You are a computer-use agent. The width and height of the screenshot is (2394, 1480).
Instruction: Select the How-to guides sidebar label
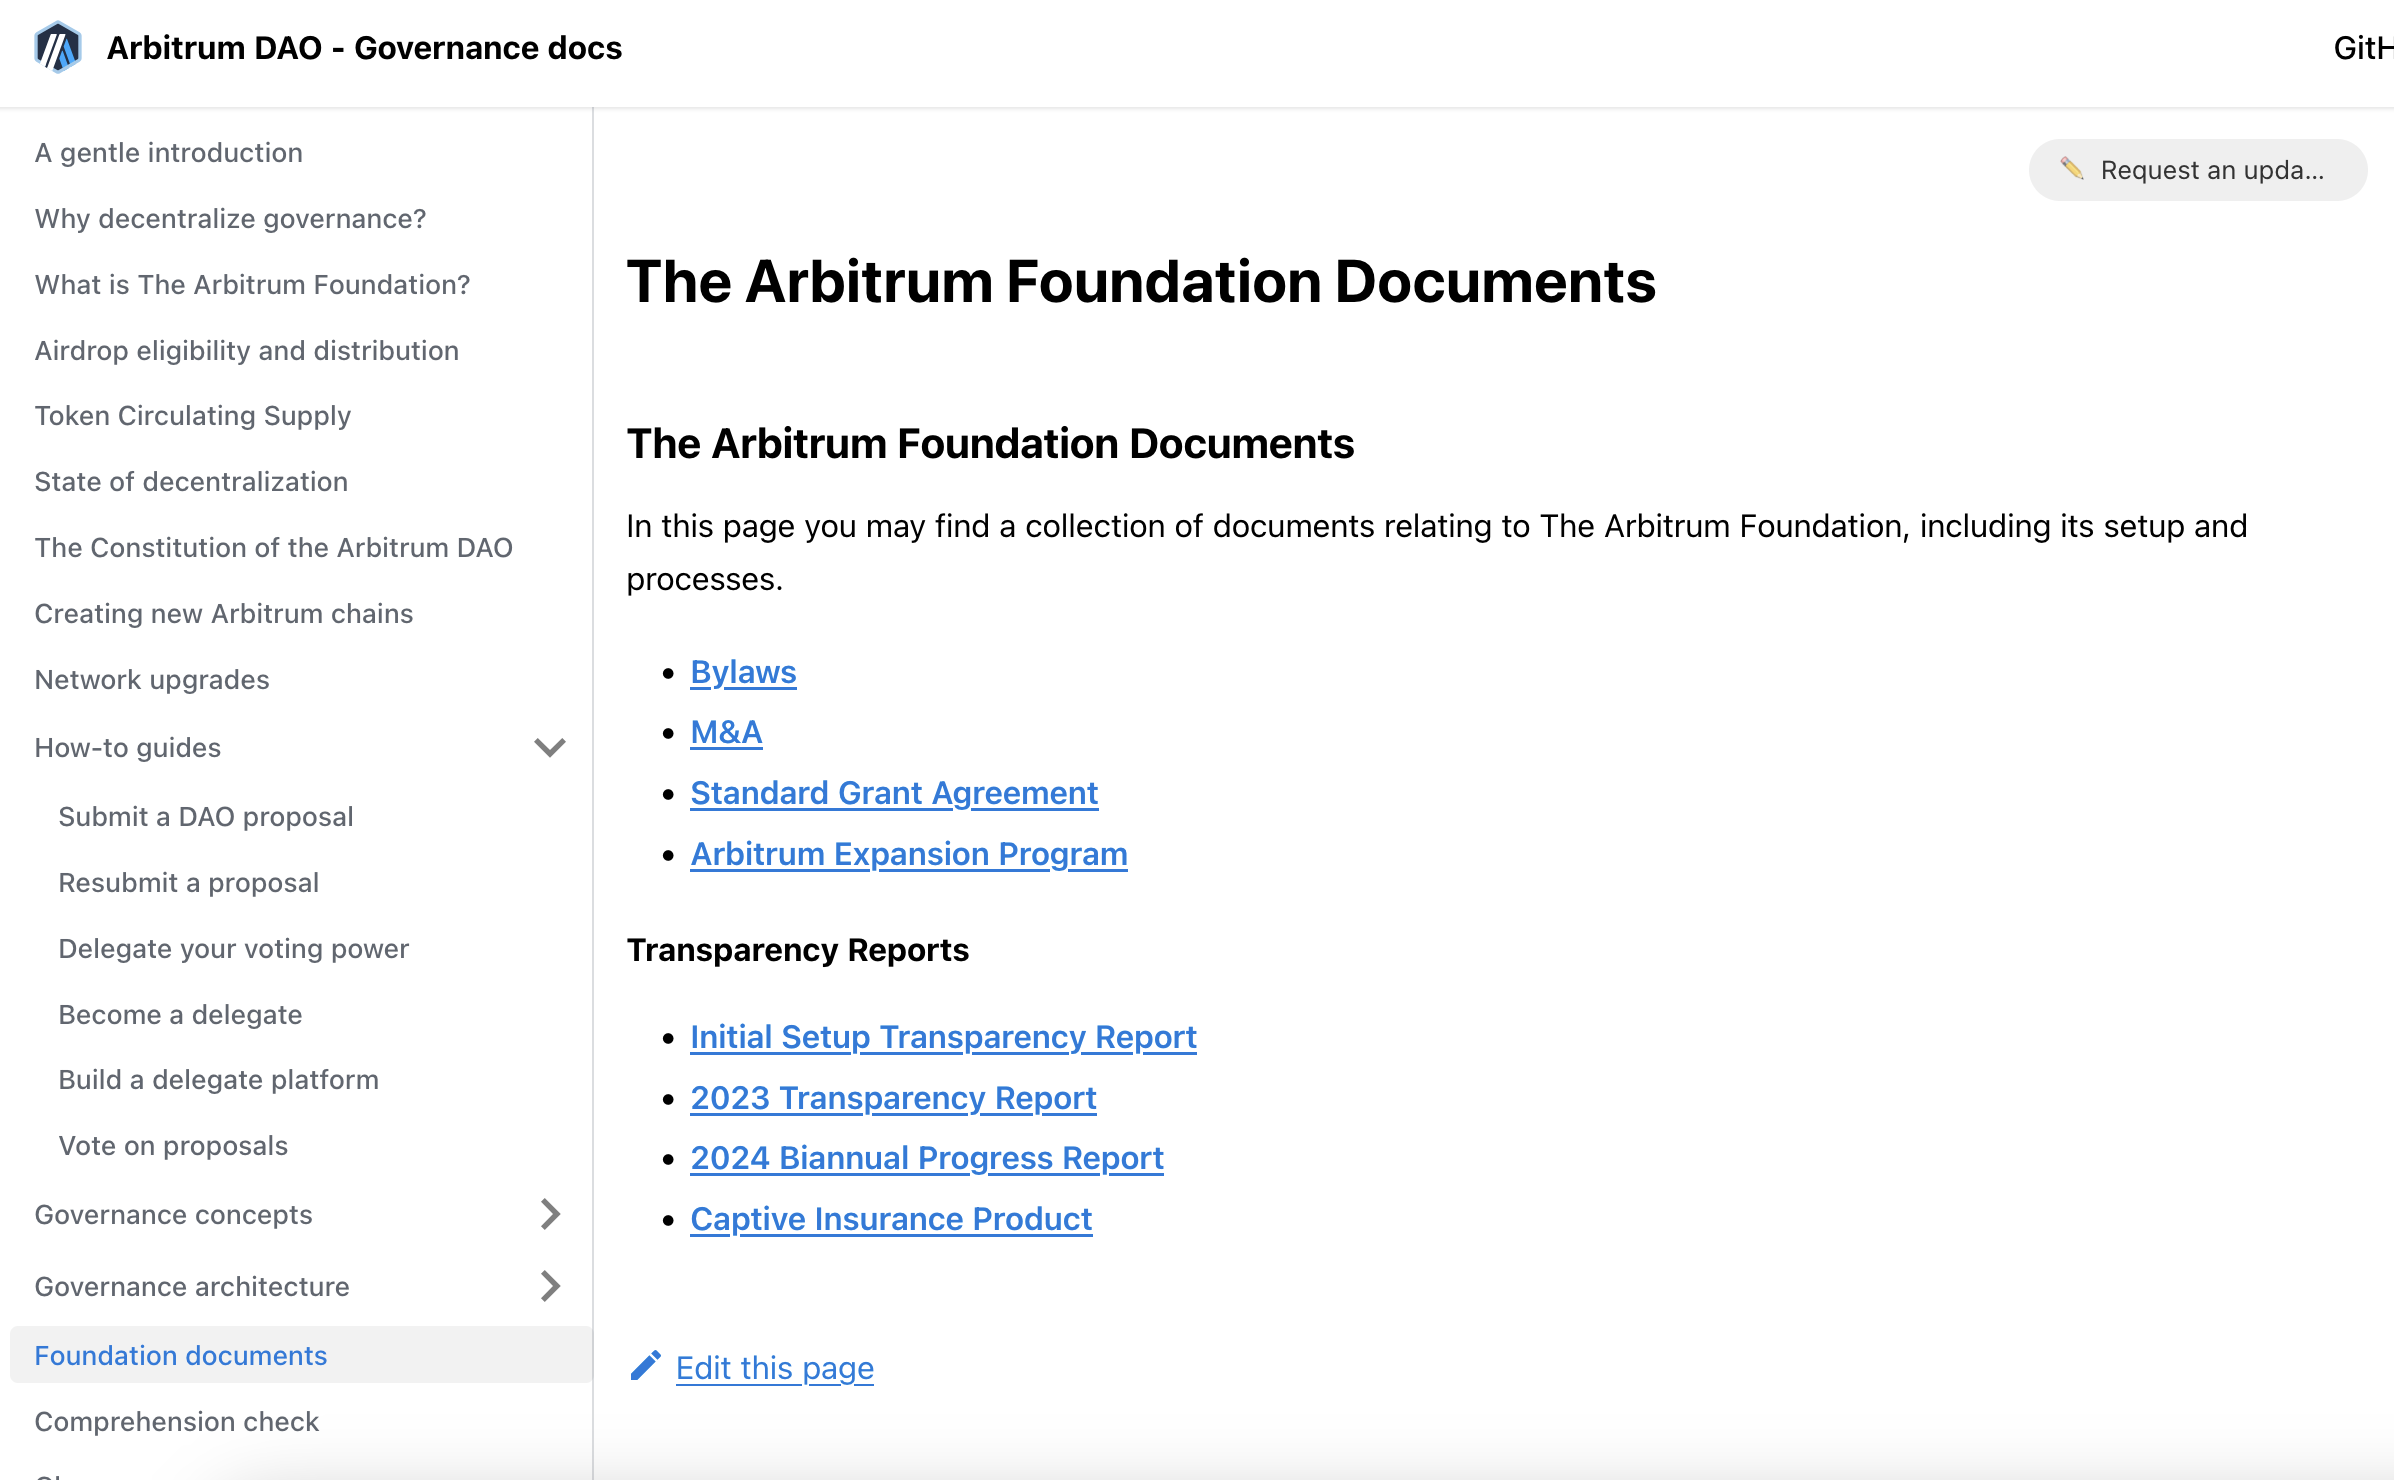pos(128,748)
